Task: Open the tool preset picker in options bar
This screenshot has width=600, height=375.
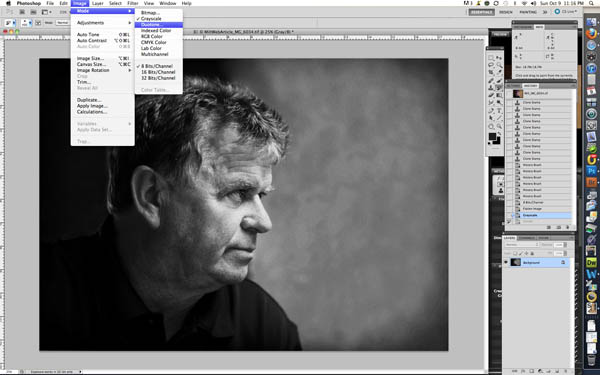Action: [x=10, y=23]
